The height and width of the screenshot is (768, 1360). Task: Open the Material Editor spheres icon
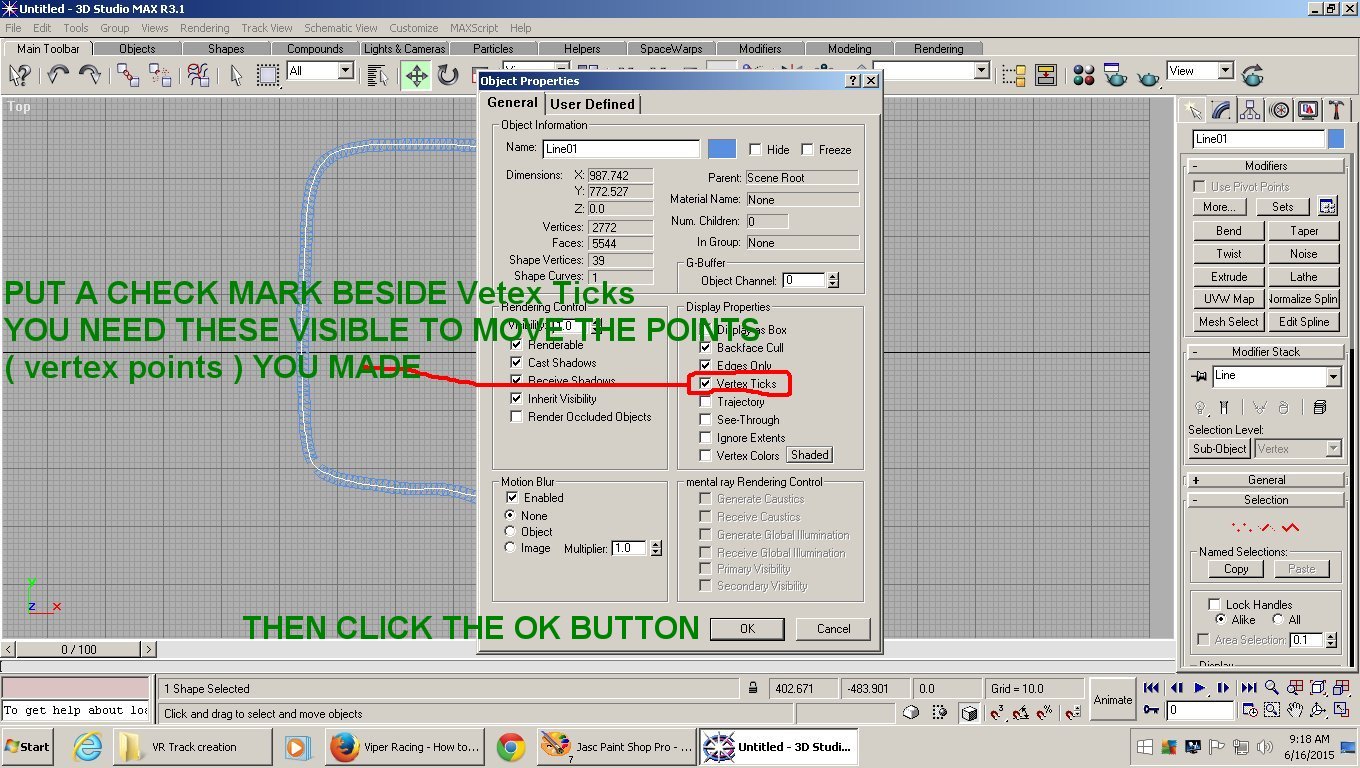point(1084,75)
